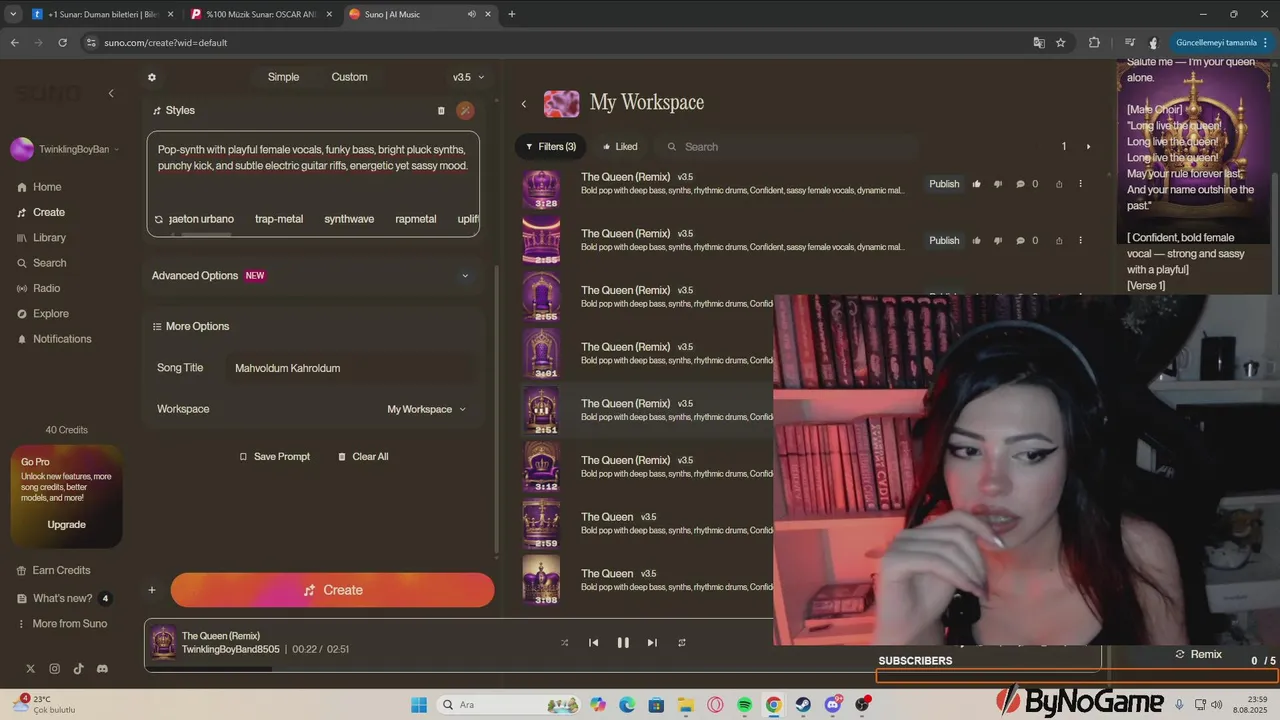Open What's new?
This screenshot has height=720, width=1280.
coord(63,598)
